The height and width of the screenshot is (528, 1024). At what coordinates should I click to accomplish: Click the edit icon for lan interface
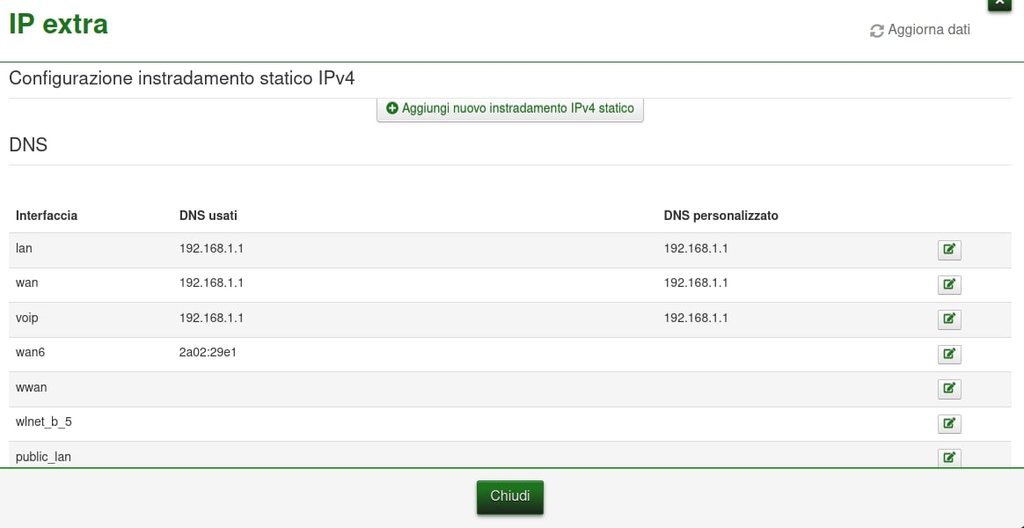tap(949, 250)
